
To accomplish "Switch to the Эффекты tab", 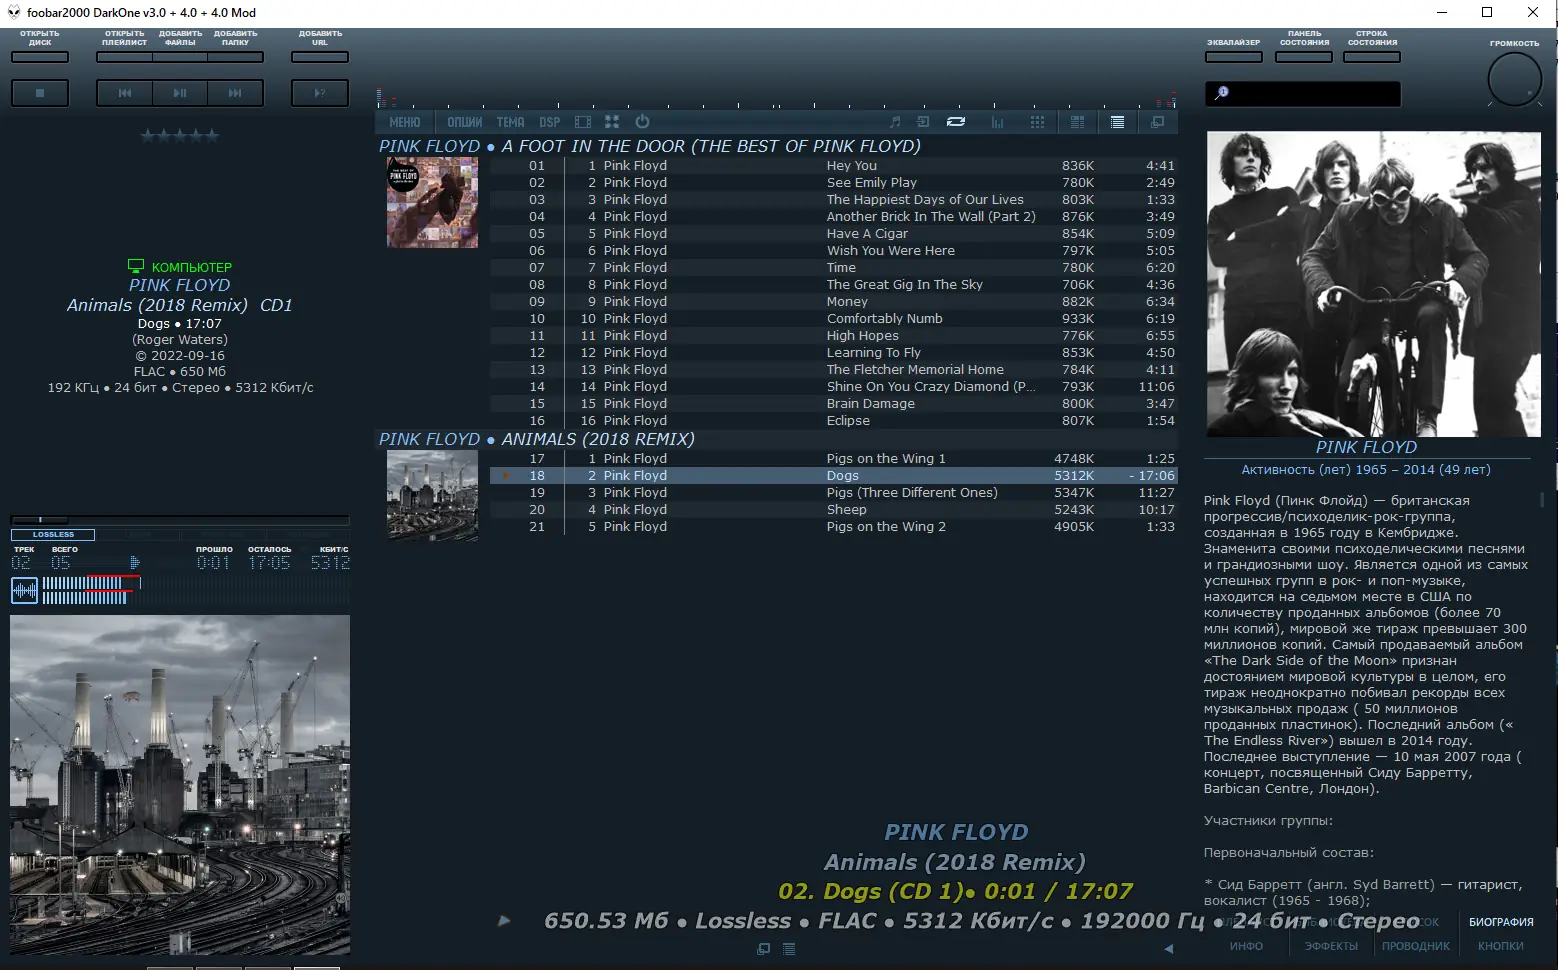I will (x=1331, y=946).
